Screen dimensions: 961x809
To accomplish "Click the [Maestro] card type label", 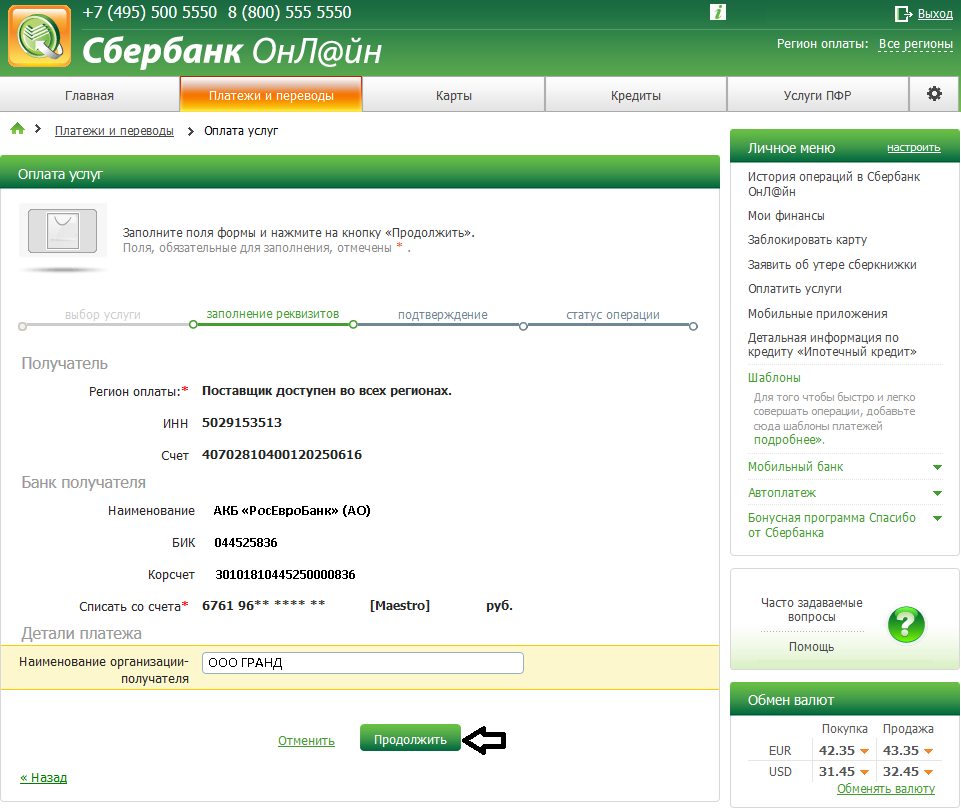I will pos(400,606).
